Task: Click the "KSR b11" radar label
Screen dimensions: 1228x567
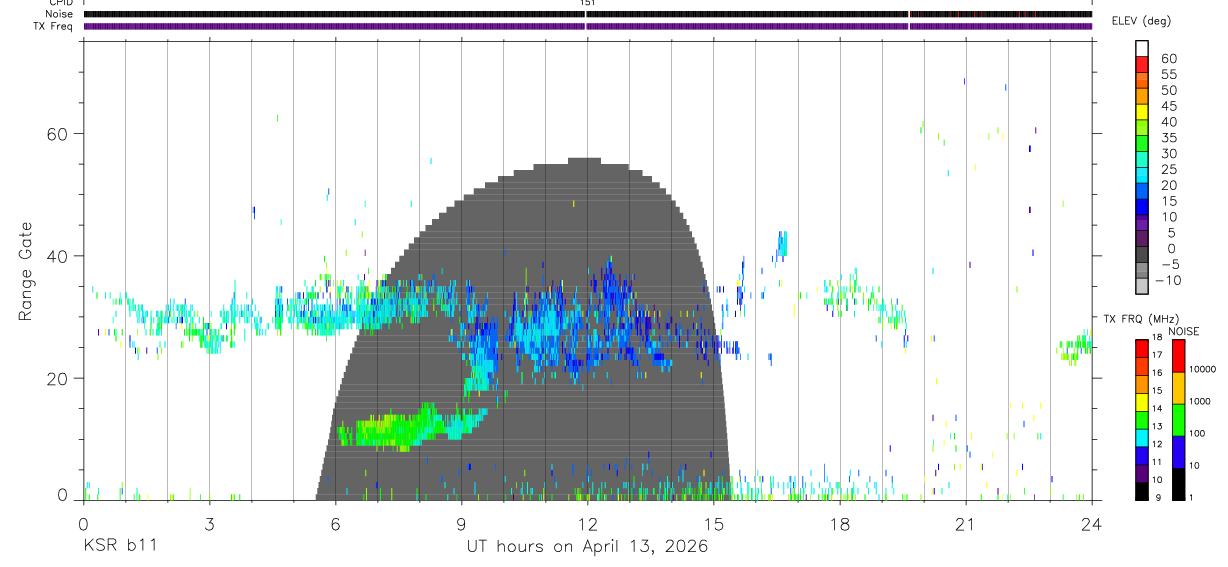Action: pyautogui.click(x=119, y=547)
